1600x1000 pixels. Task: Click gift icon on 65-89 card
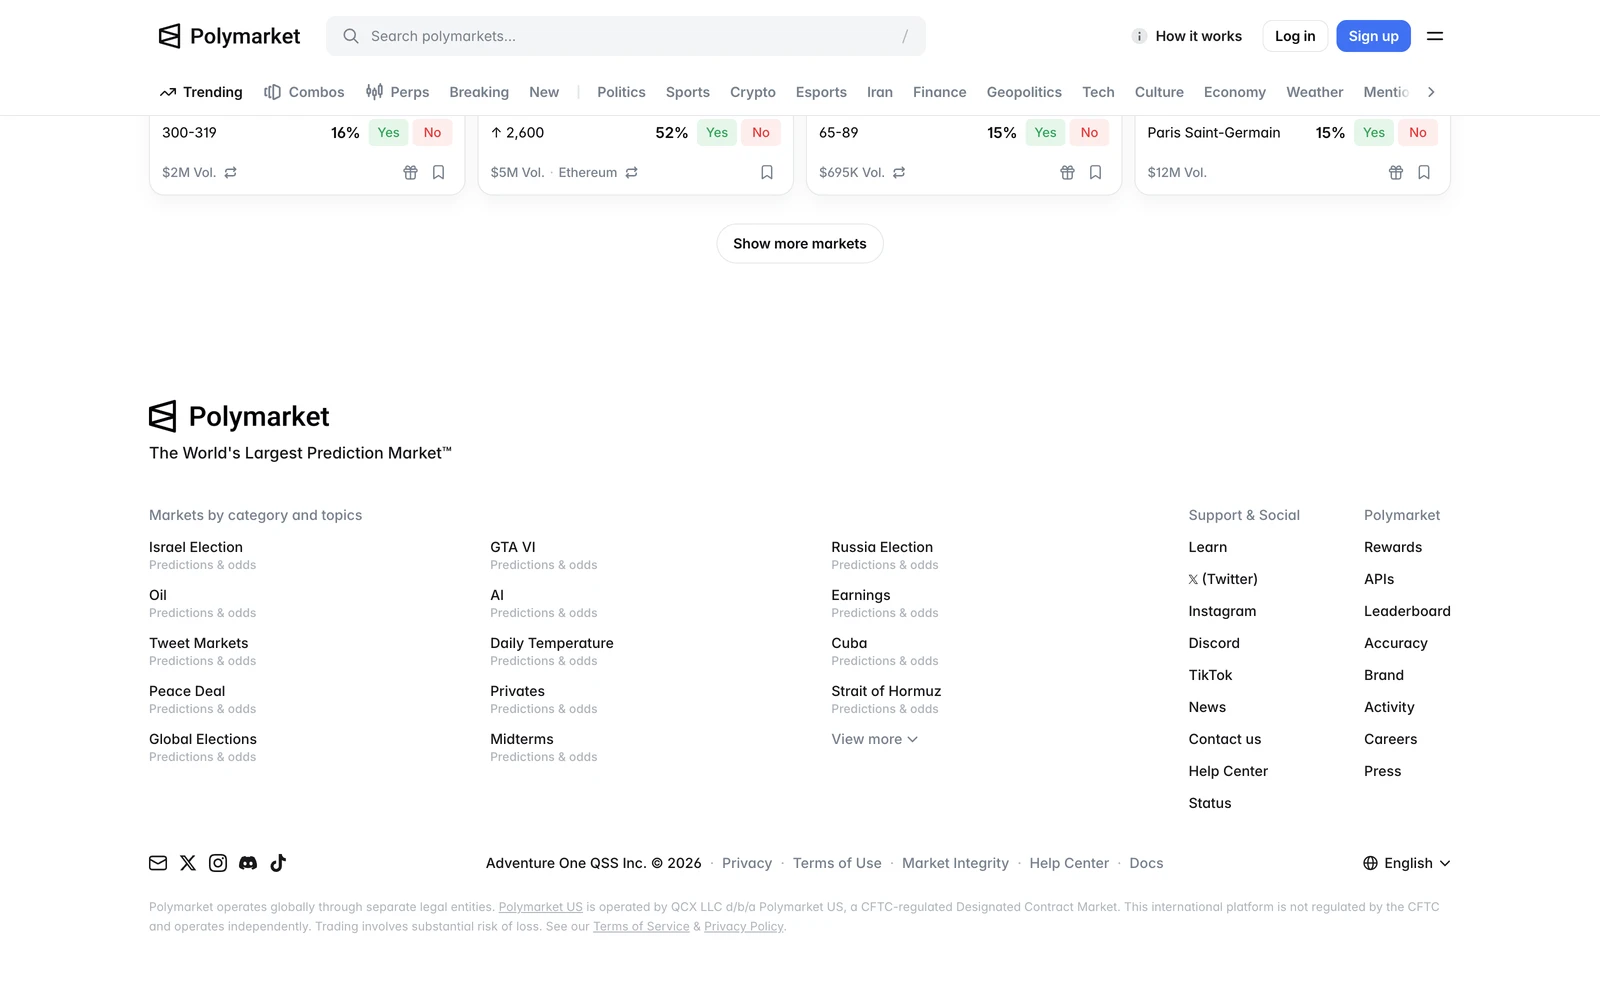(x=1067, y=172)
